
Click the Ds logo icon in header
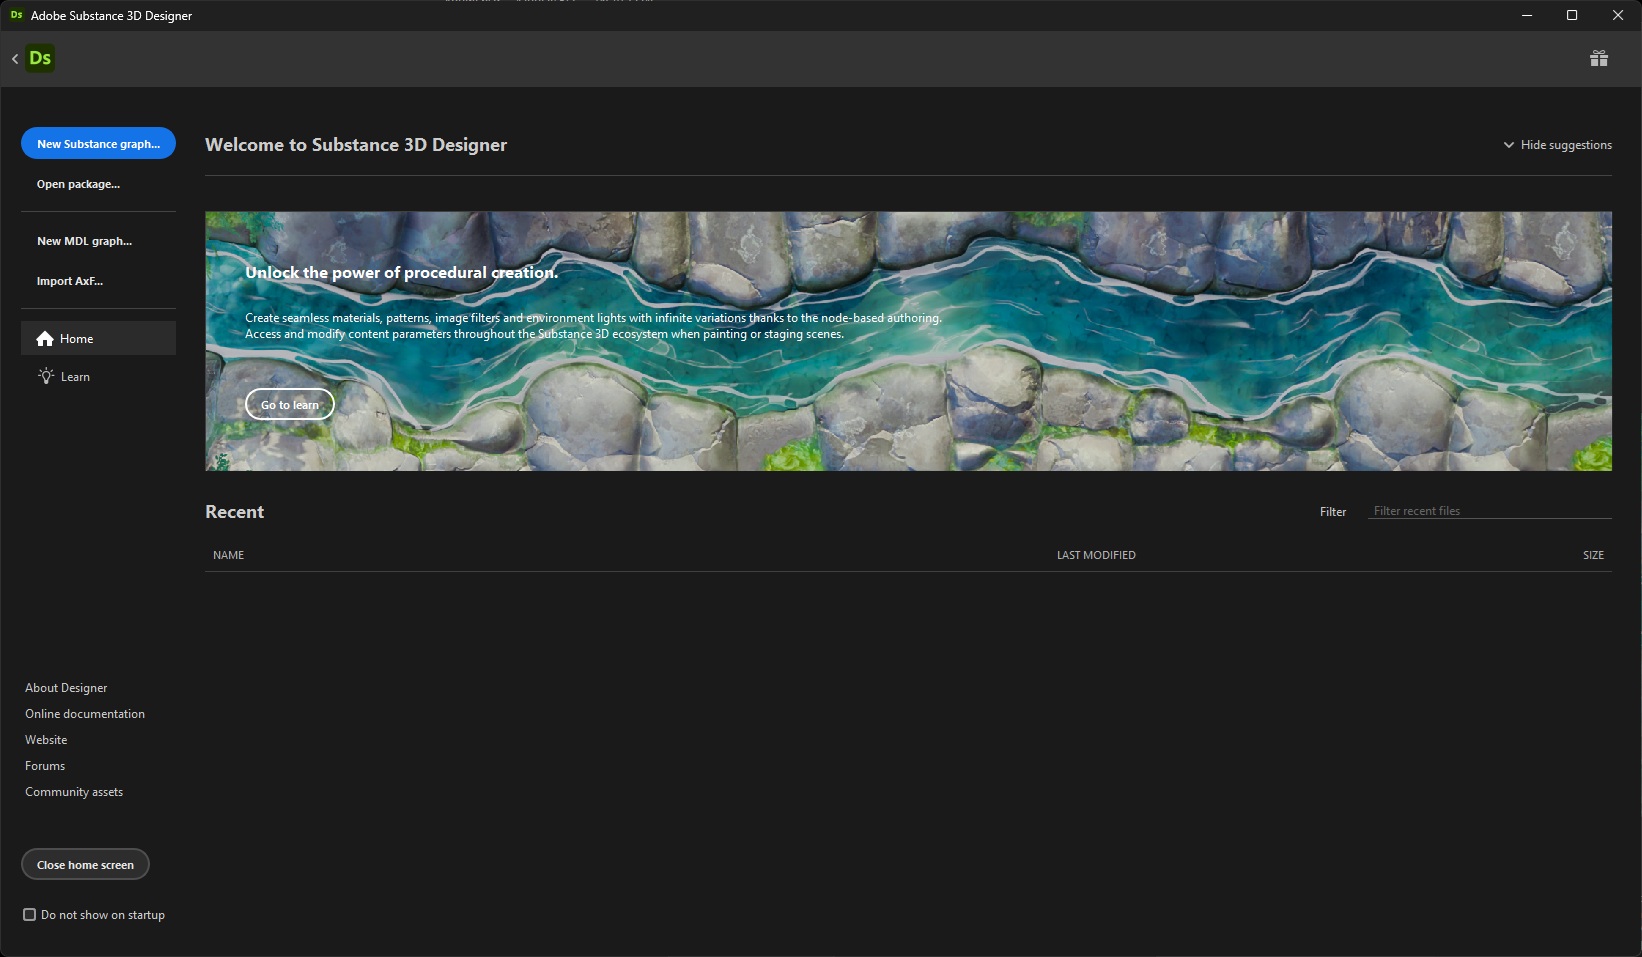coord(40,58)
